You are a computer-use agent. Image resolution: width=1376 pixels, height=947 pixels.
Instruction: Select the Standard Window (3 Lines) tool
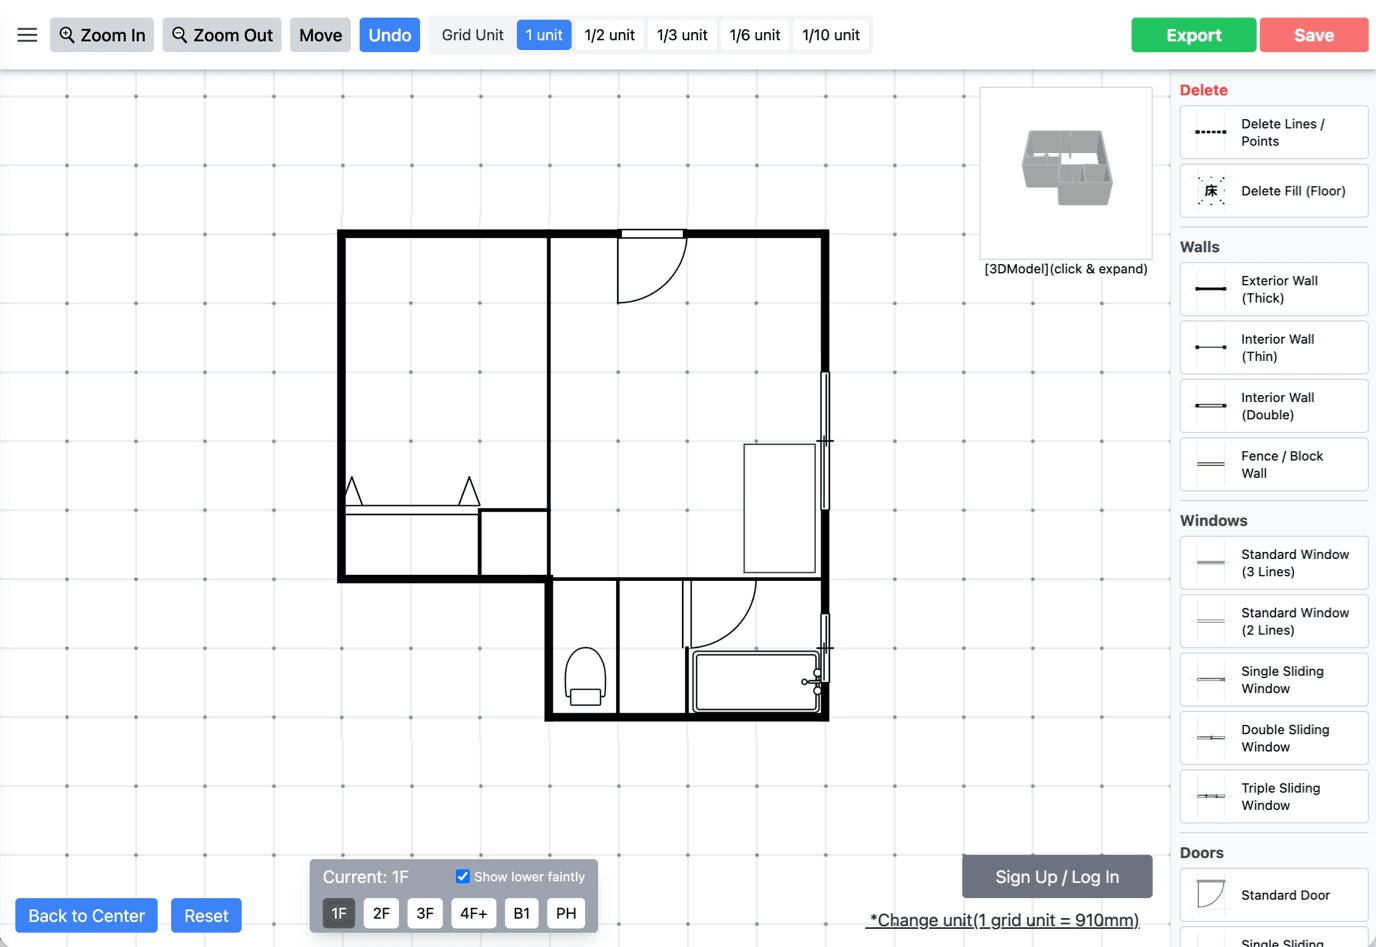(1273, 562)
